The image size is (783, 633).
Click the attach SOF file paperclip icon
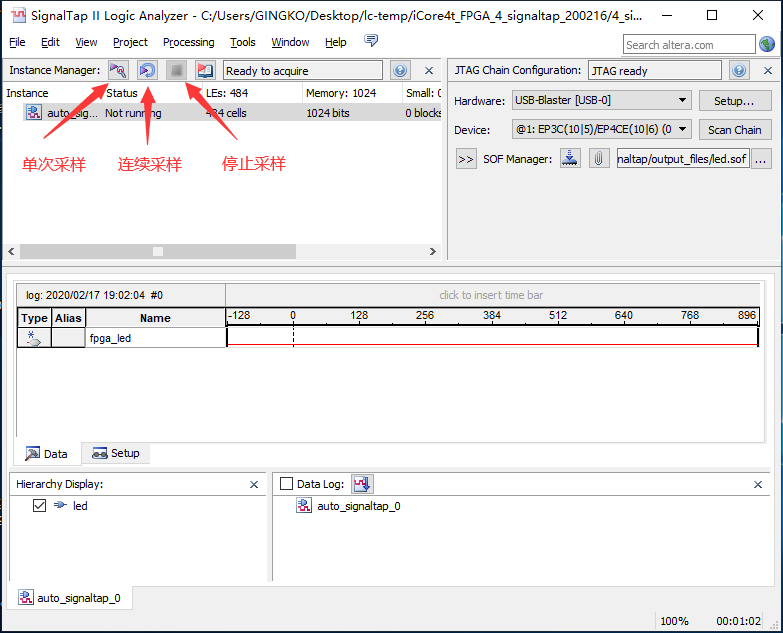click(598, 159)
